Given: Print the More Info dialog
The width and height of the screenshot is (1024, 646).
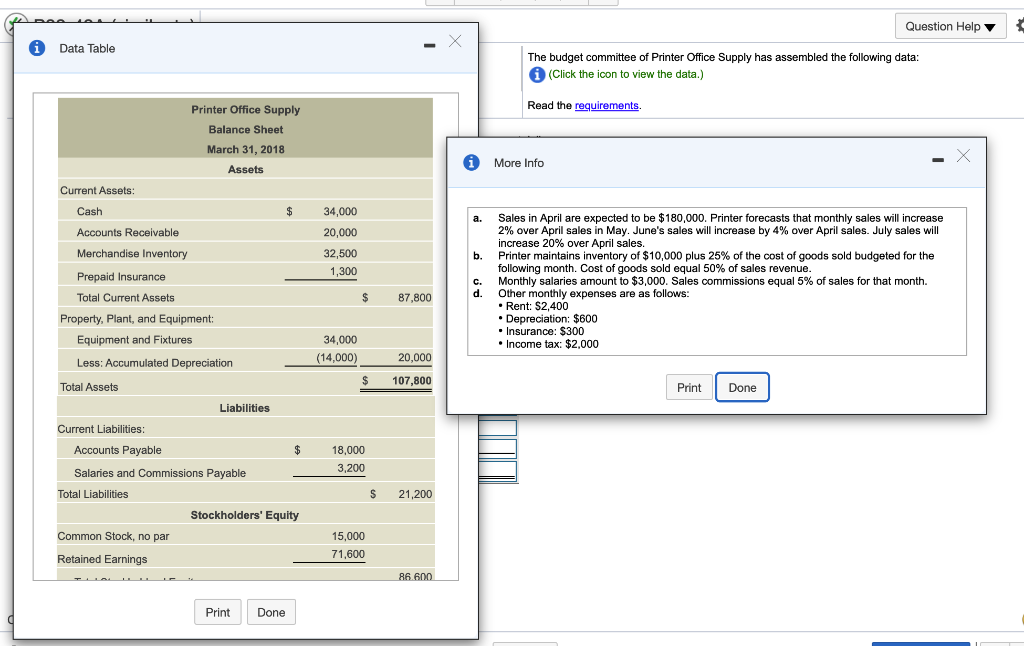Looking at the screenshot, I should click(x=689, y=387).
